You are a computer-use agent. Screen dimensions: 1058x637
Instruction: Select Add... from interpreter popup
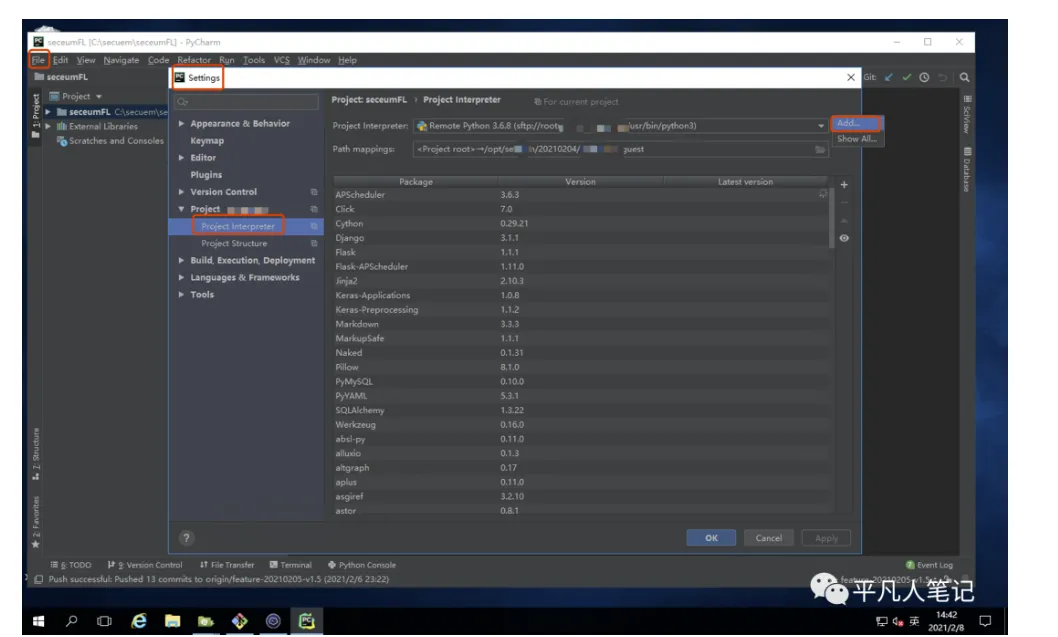tap(856, 123)
